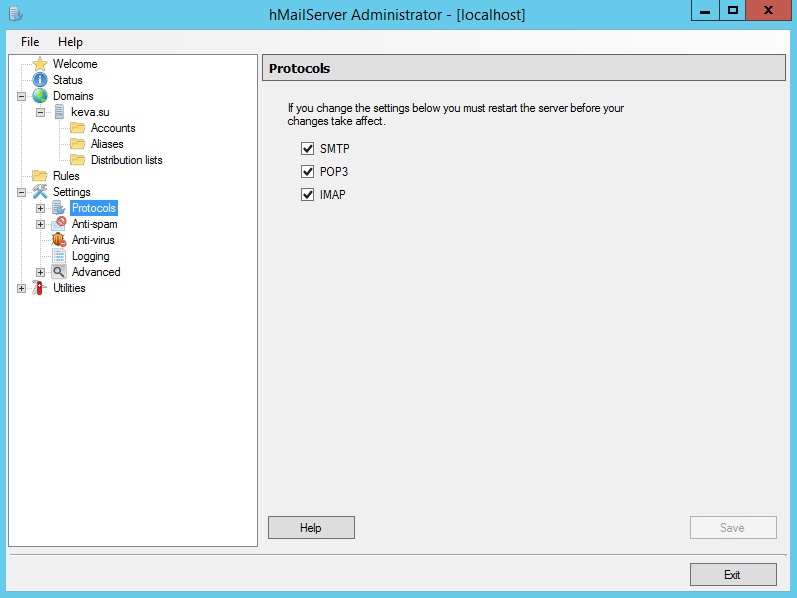Click the IMAP checkbox label text

coord(332,195)
